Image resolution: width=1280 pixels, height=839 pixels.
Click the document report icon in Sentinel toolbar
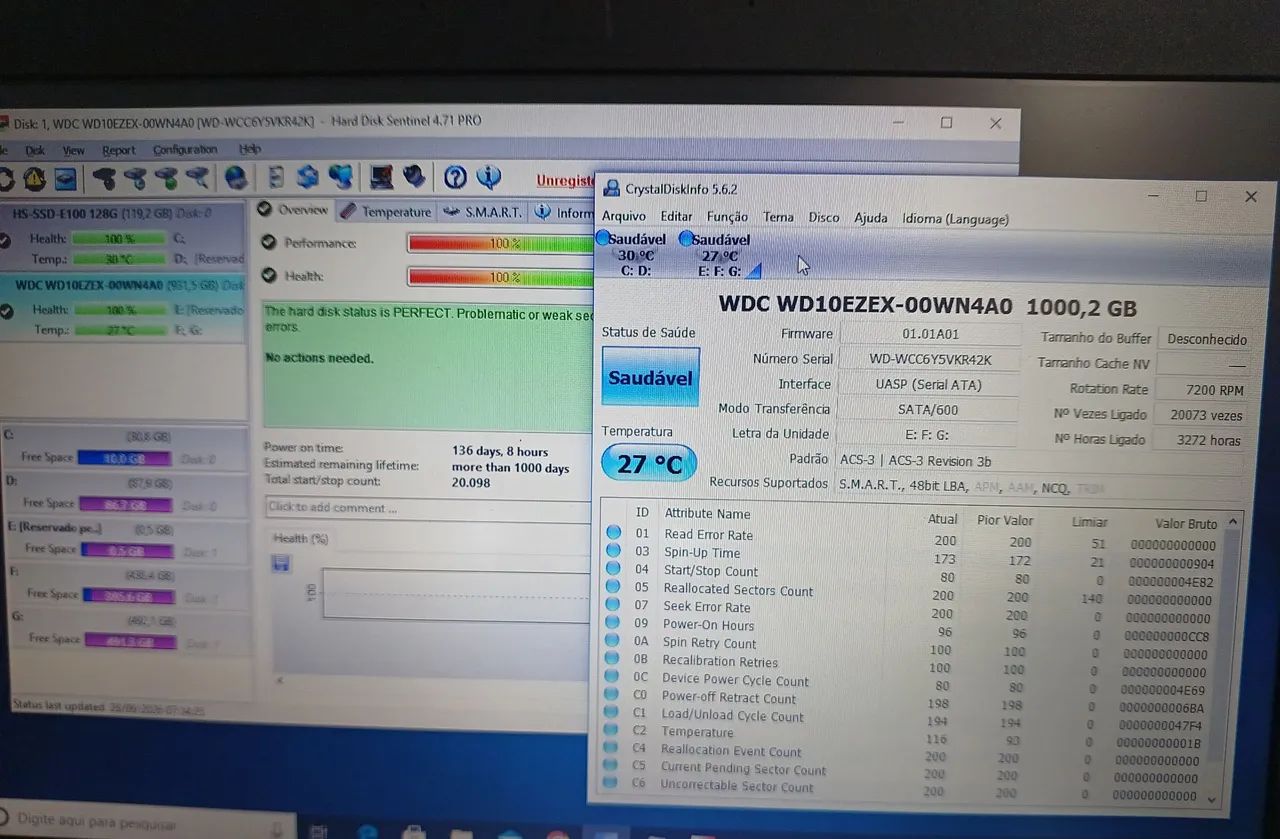click(x=276, y=178)
